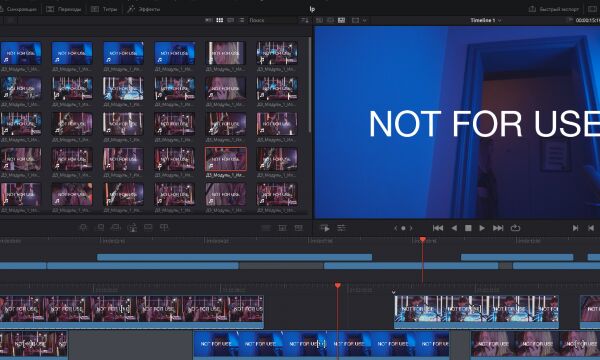Click the Quick Export upload icon
600x360 pixels.
[x=532, y=9]
